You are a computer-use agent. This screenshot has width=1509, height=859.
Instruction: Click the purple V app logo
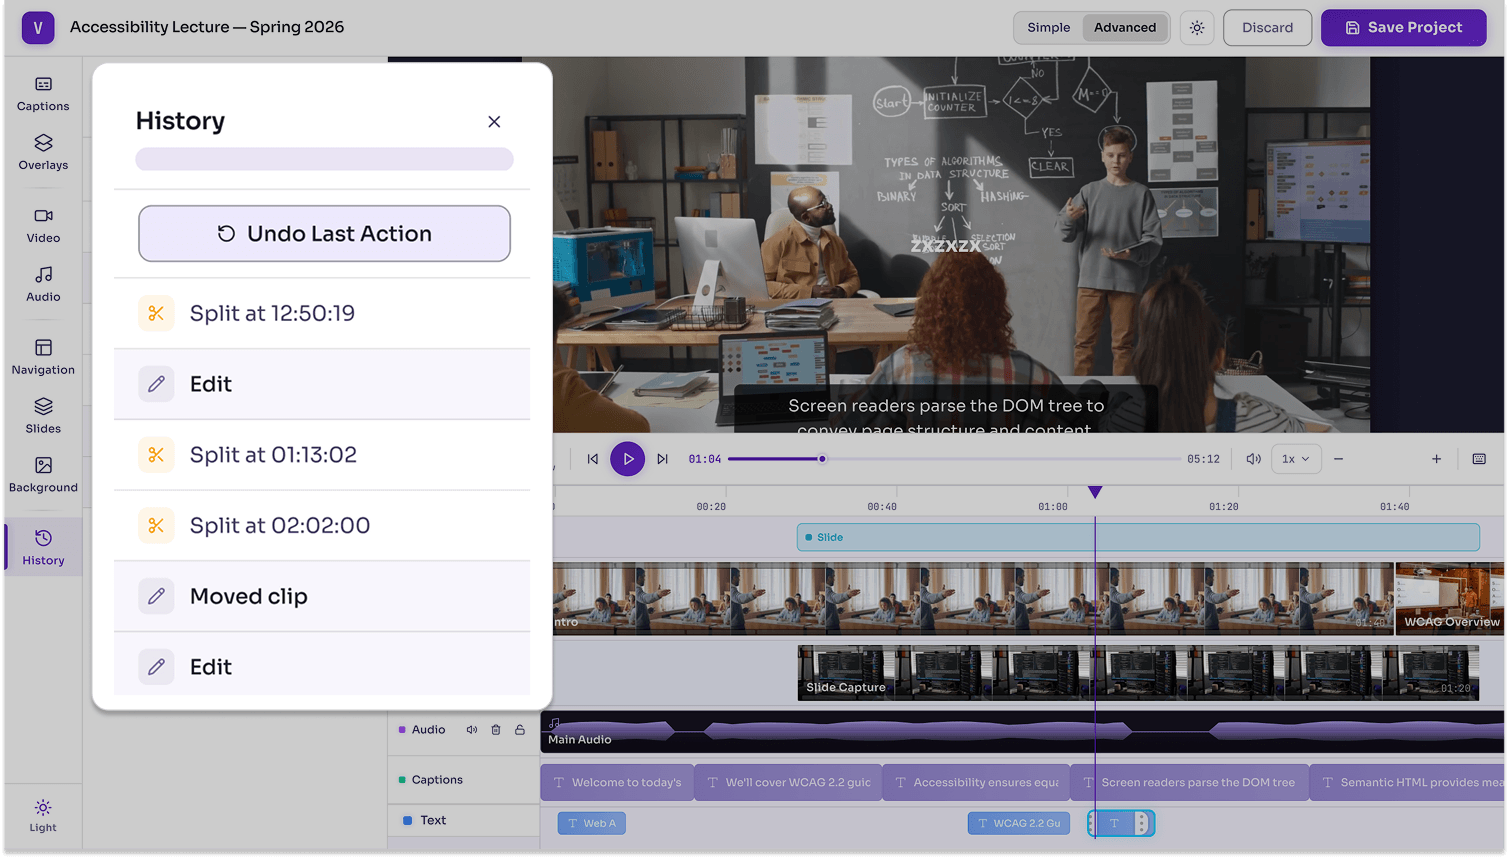point(38,27)
